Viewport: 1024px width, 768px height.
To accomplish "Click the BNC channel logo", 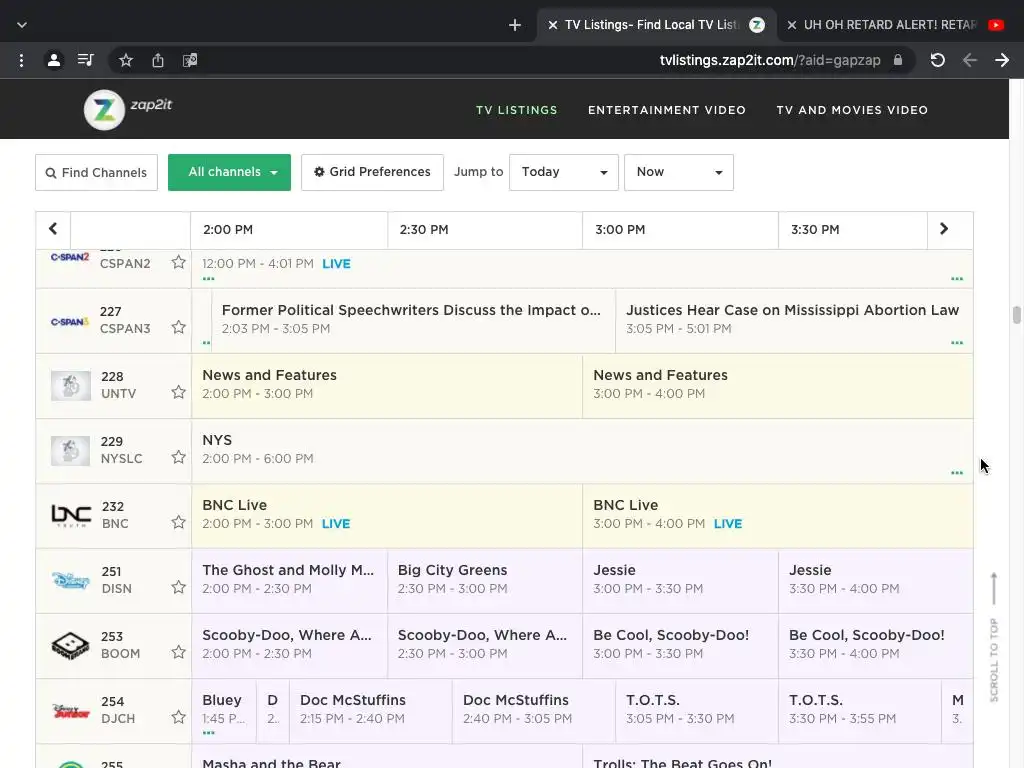I will coord(71,515).
